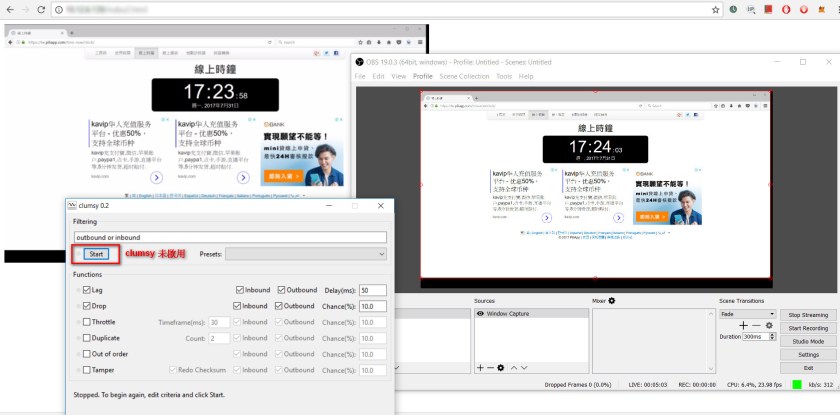The width and height of the screenshot is (840, 415).
Task: Enable the Throttle function checkbox
Action: [x=87, y=322]
